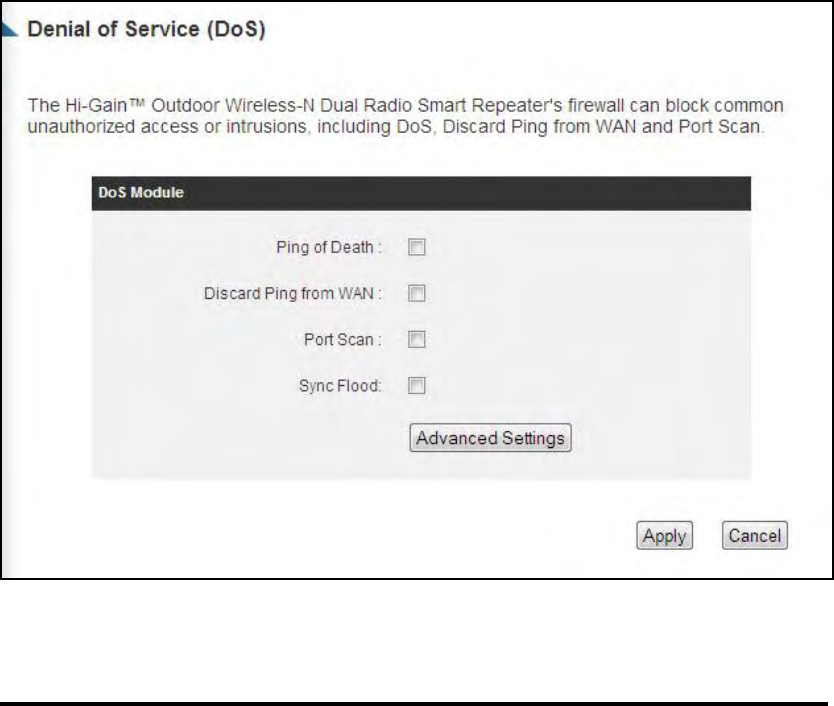This screenshot has height=706, width=834.
Task: Click the DoS Module title text
Action: click(141, 192)
